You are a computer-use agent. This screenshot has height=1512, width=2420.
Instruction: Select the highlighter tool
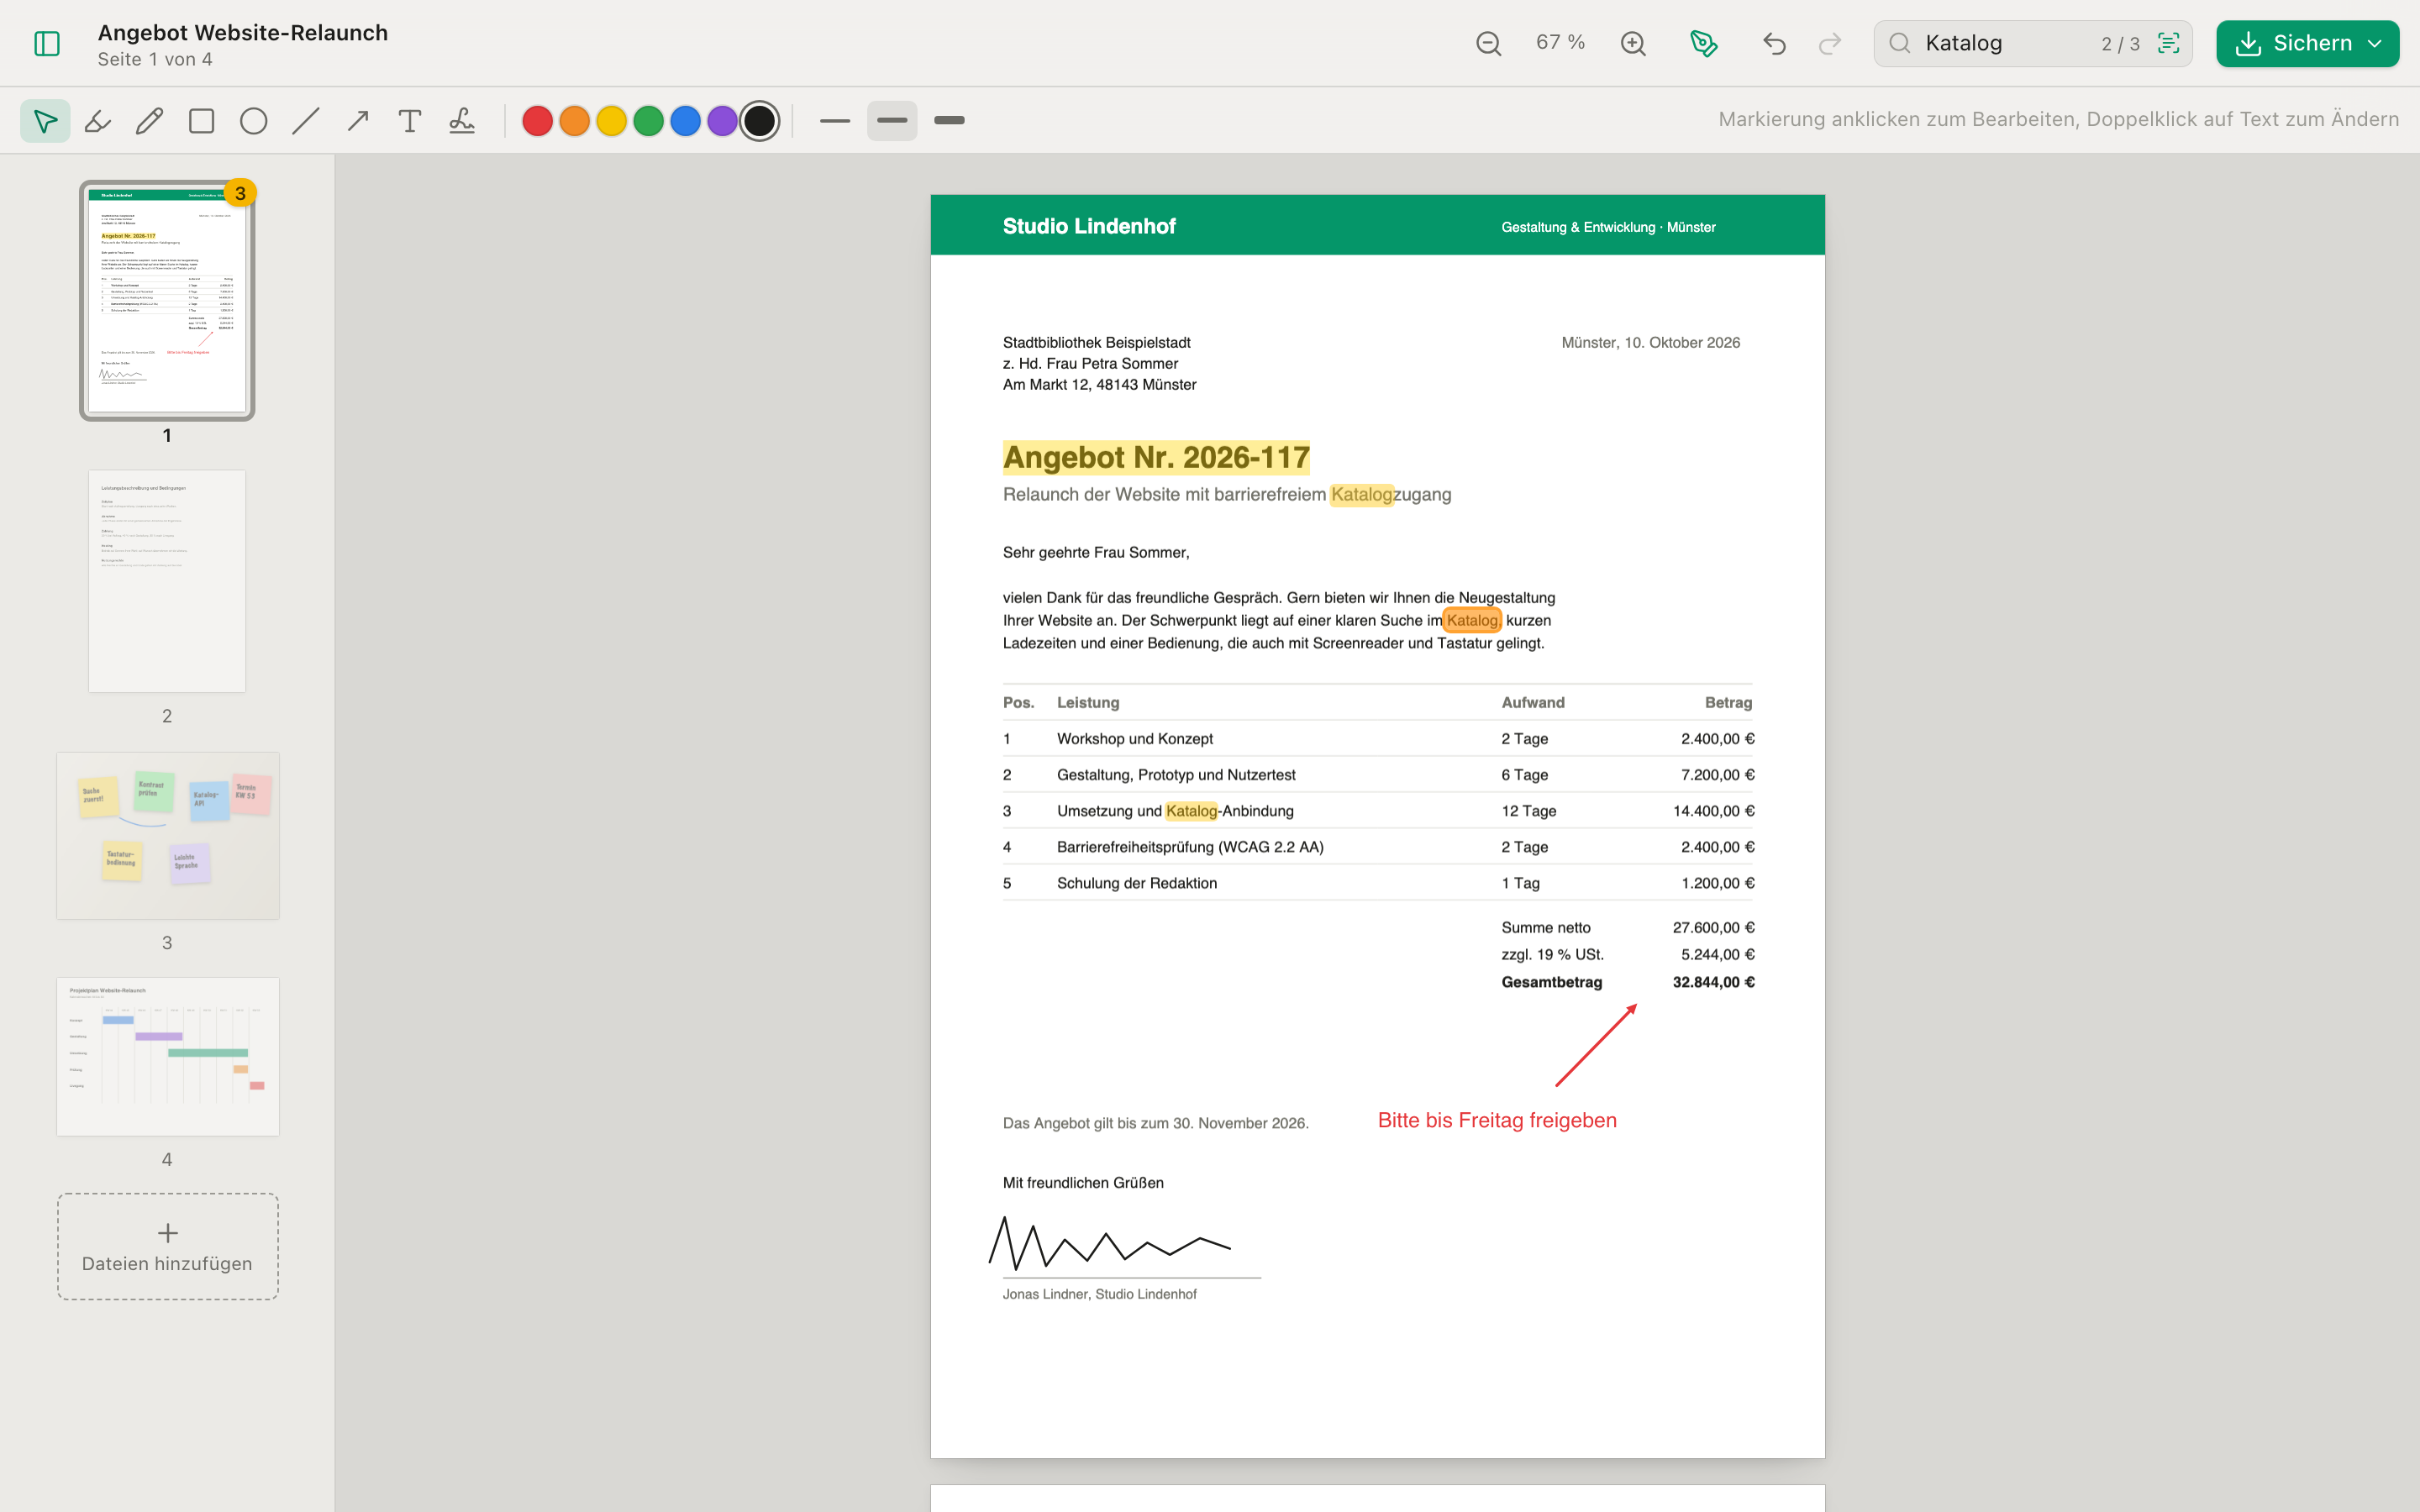(98, 121)
